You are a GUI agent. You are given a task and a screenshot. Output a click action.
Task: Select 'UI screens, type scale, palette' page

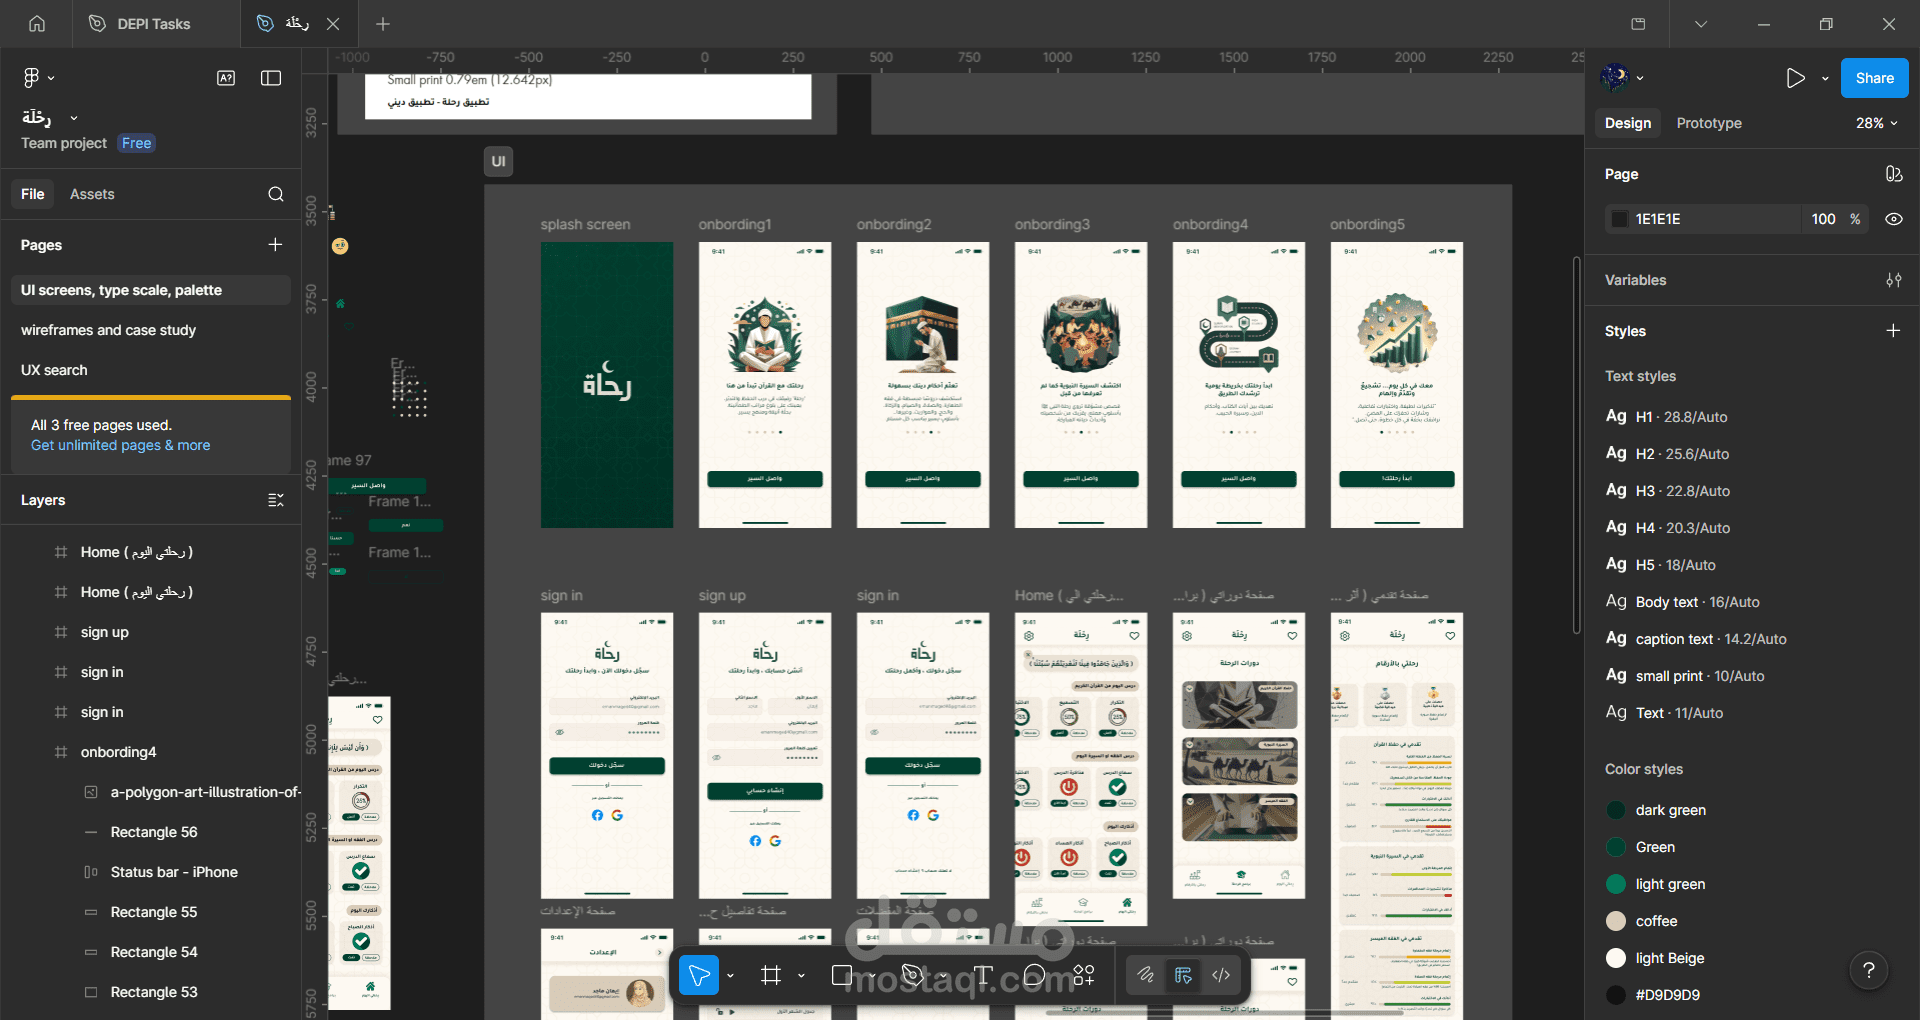[151, 290]
